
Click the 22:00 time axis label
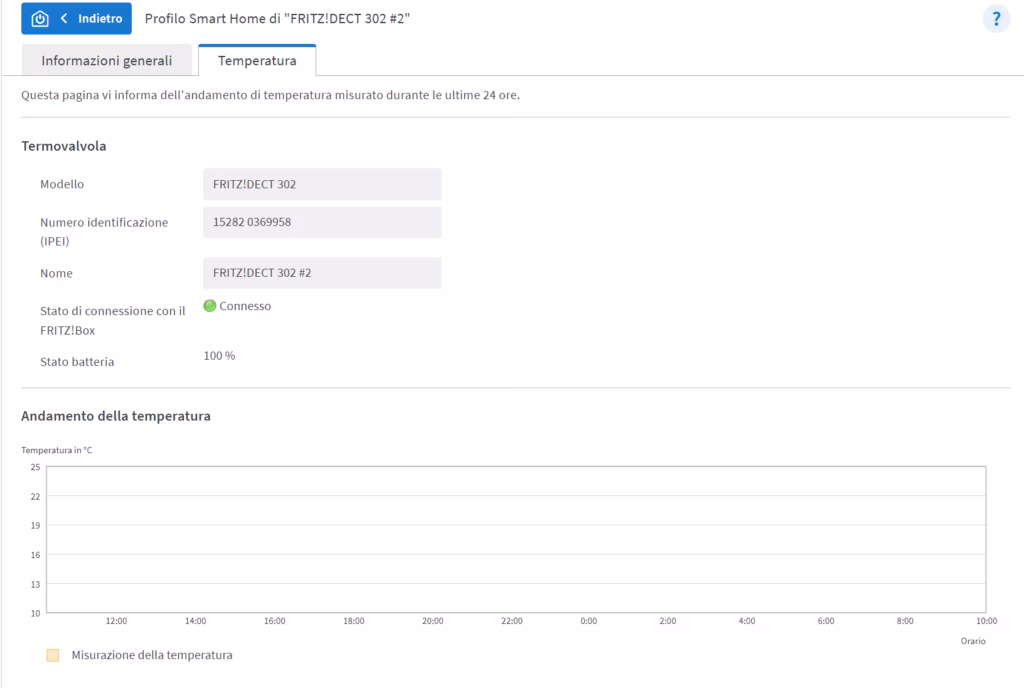pos(511,621)
